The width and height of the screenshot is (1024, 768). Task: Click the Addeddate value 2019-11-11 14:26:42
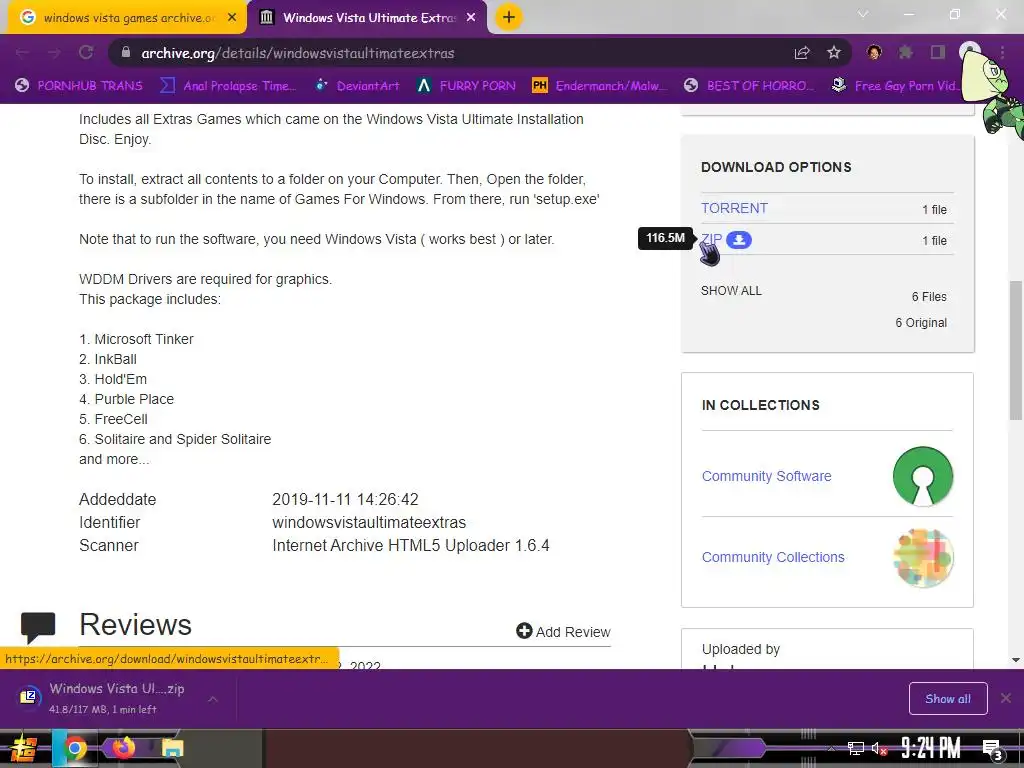click(x=345, y=500)
